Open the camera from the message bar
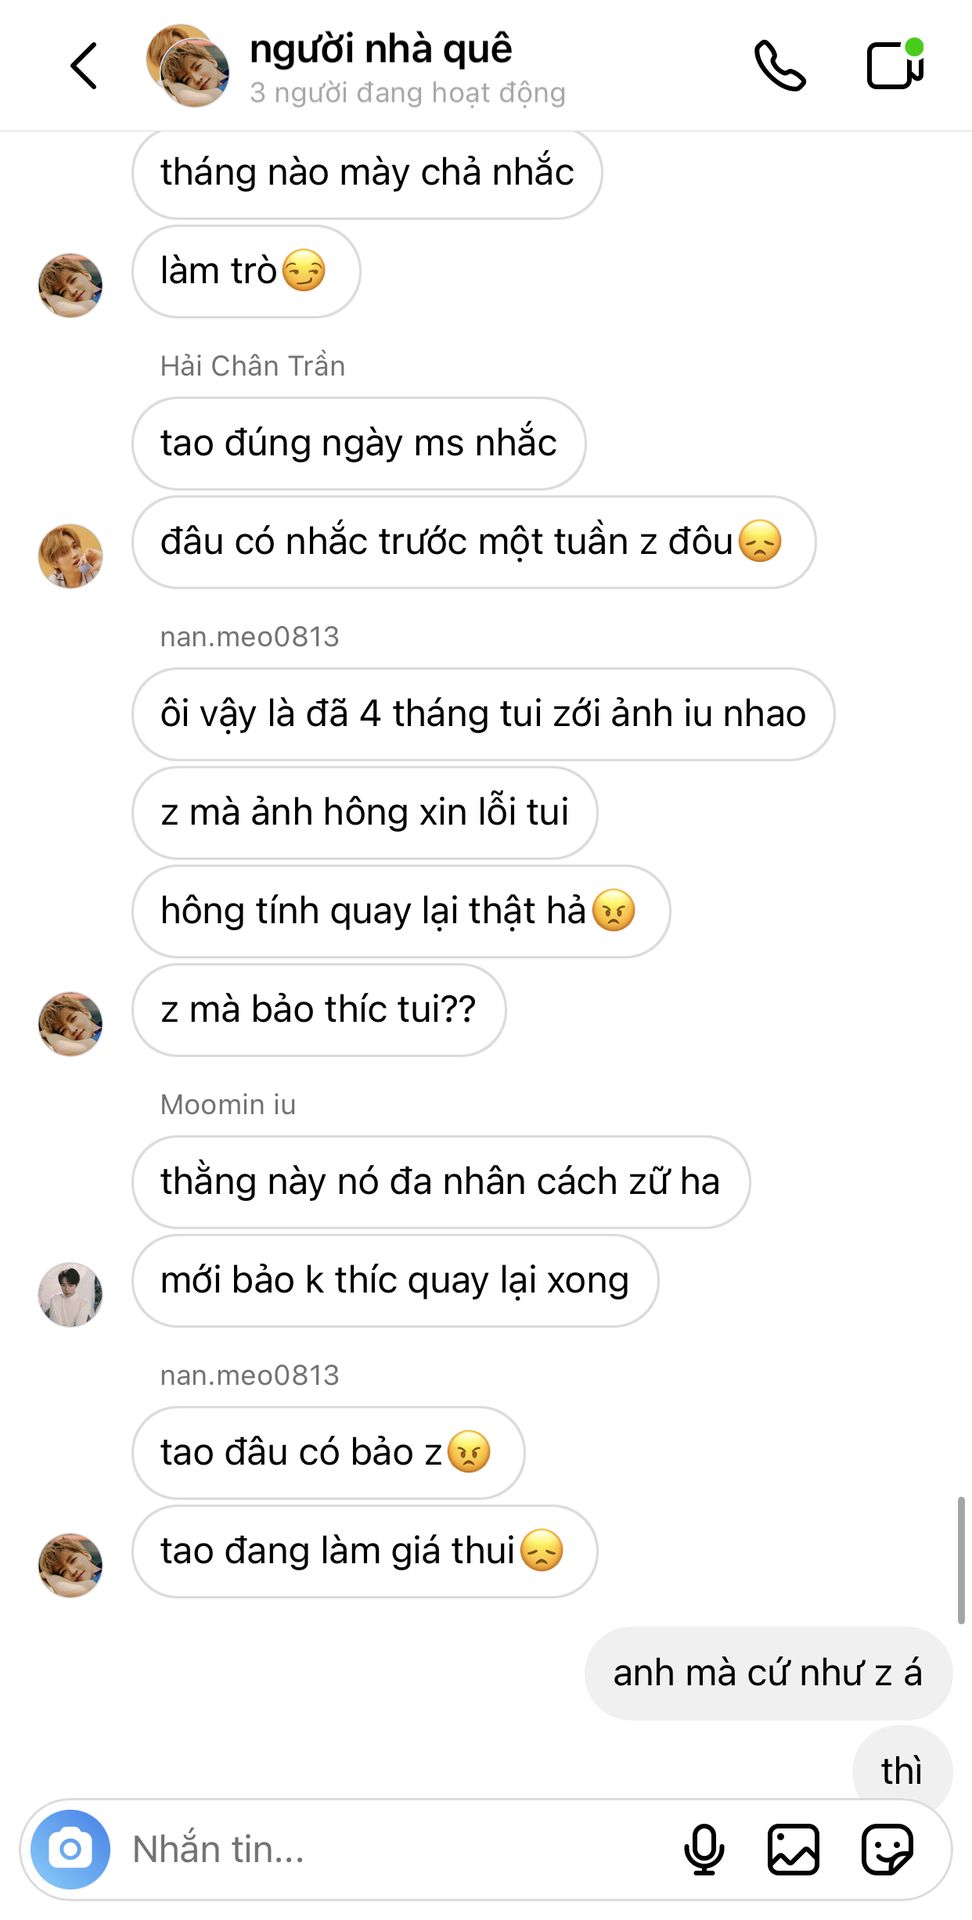 click(x=70, y=1849)
